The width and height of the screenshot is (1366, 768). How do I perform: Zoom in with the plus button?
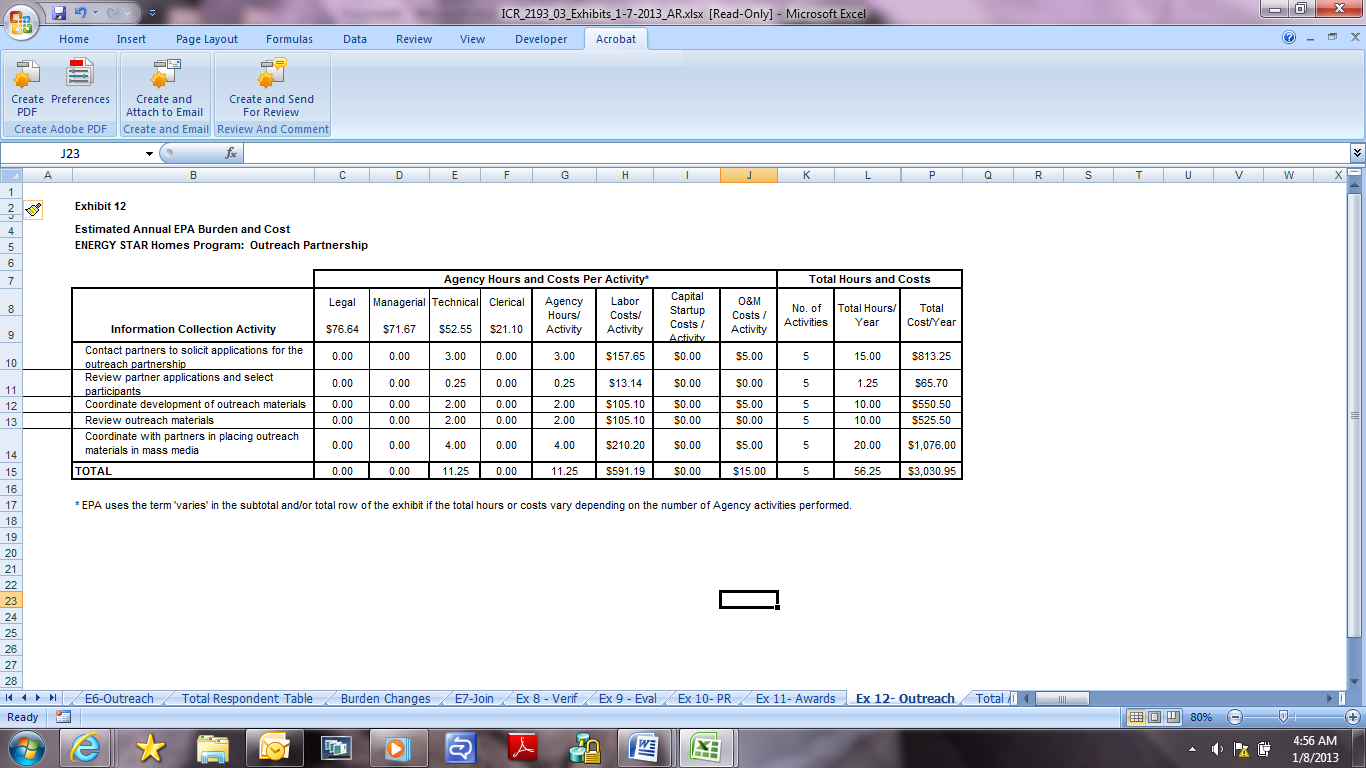[1352, 717]
